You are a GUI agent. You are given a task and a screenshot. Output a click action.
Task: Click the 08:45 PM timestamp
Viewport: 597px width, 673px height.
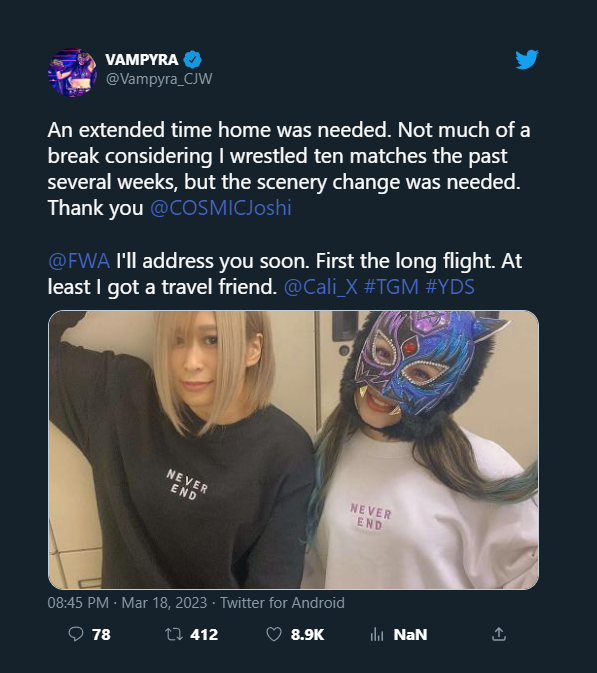(x=78, y=603)
